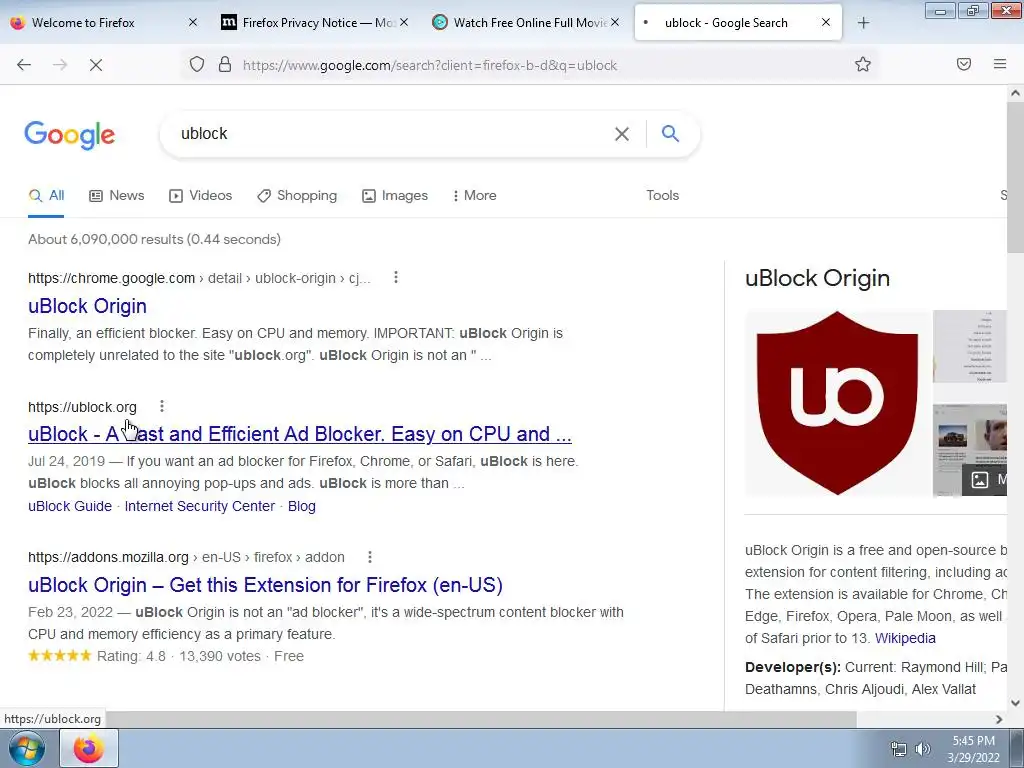
Task: Go to the Google logo homepage
Action: pos(70,135)
